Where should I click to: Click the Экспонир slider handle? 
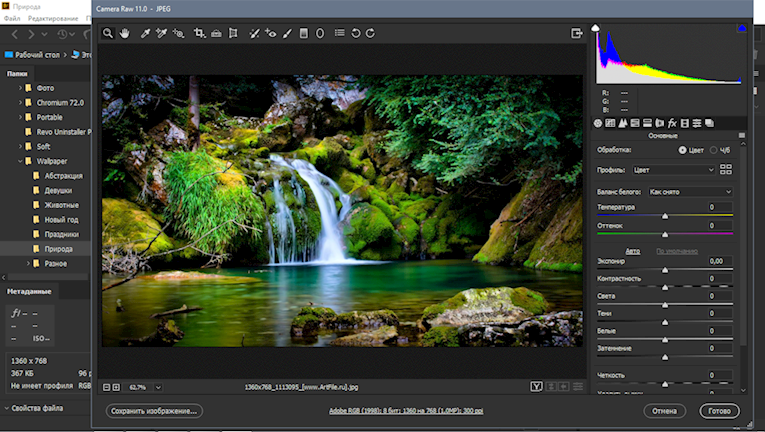click(x=665, y=270)
